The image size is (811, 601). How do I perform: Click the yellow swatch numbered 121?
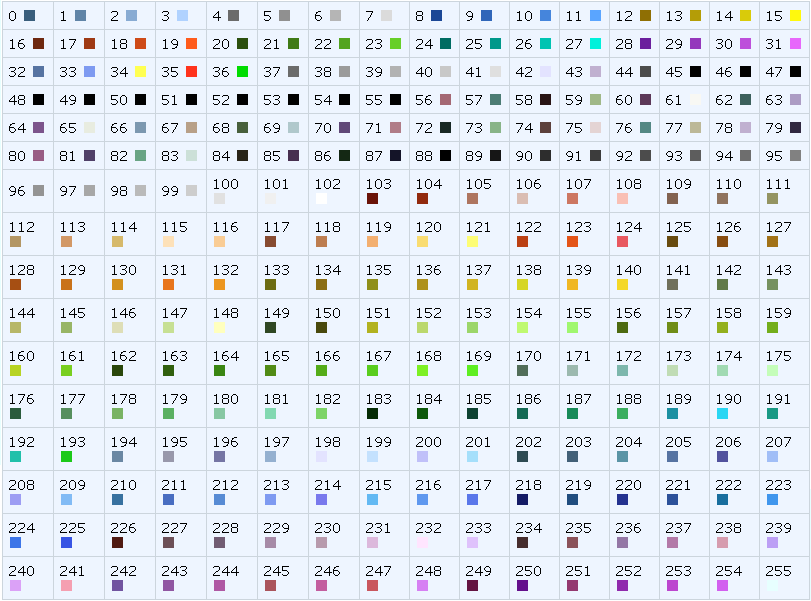(x=473, y=242)
